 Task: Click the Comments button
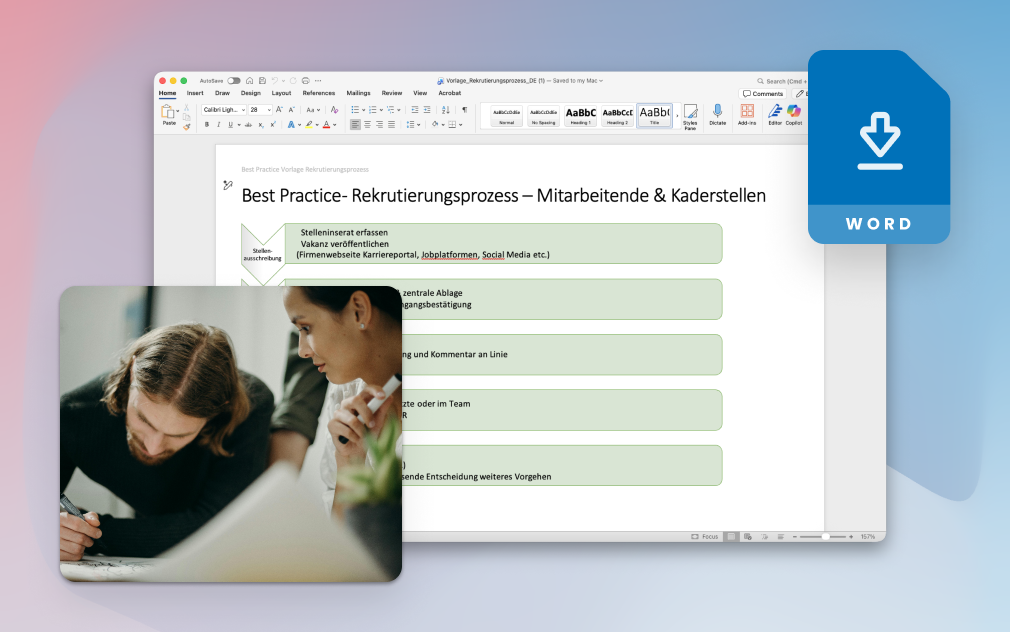point(763,93)
